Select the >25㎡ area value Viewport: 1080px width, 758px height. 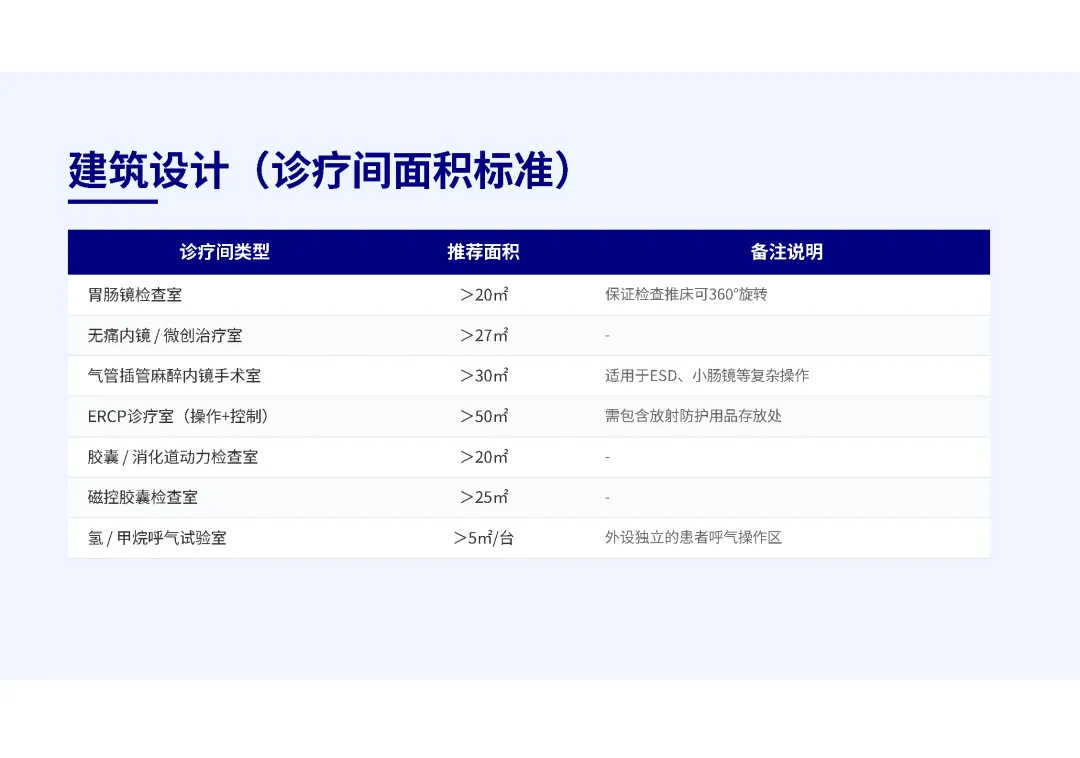[x=484, y=497]
